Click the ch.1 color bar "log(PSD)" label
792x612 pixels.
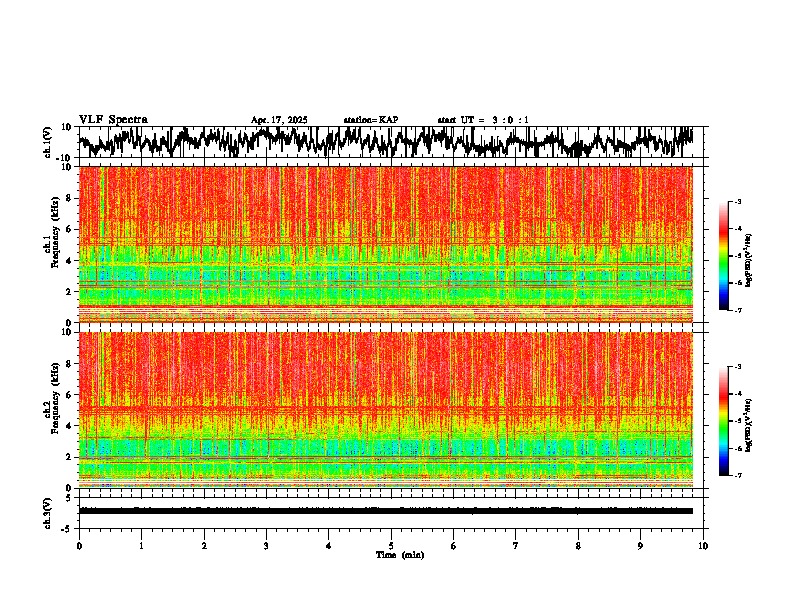[749, 260]
